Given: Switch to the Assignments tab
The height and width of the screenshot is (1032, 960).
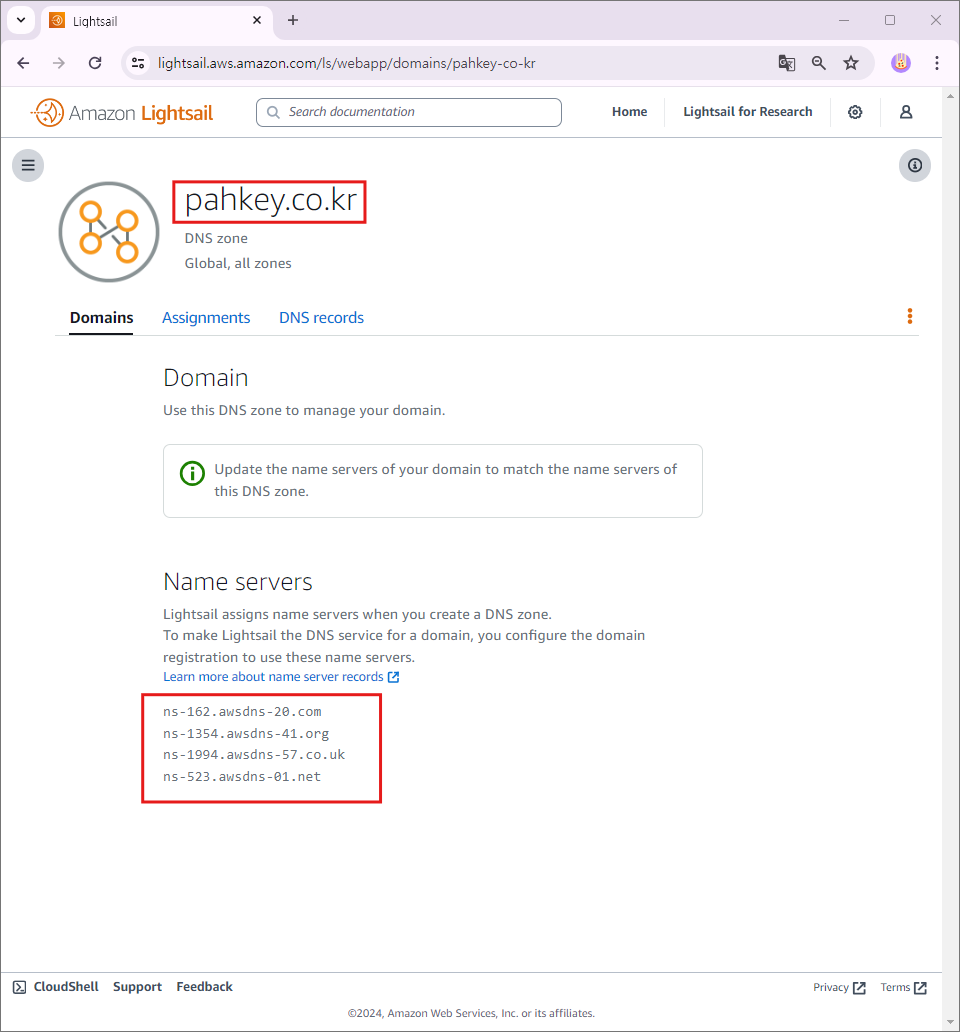Looking at the screenshot, I should (206, 318).
